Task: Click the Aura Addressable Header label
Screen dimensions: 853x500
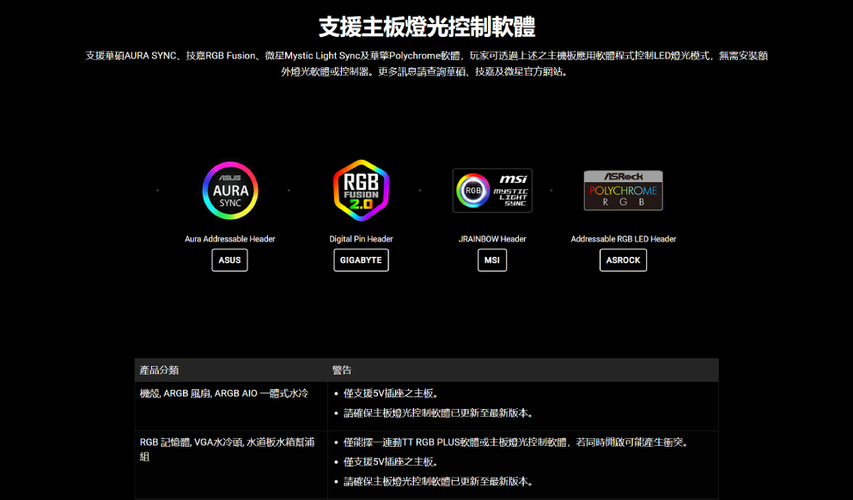Action: point(230,239)
